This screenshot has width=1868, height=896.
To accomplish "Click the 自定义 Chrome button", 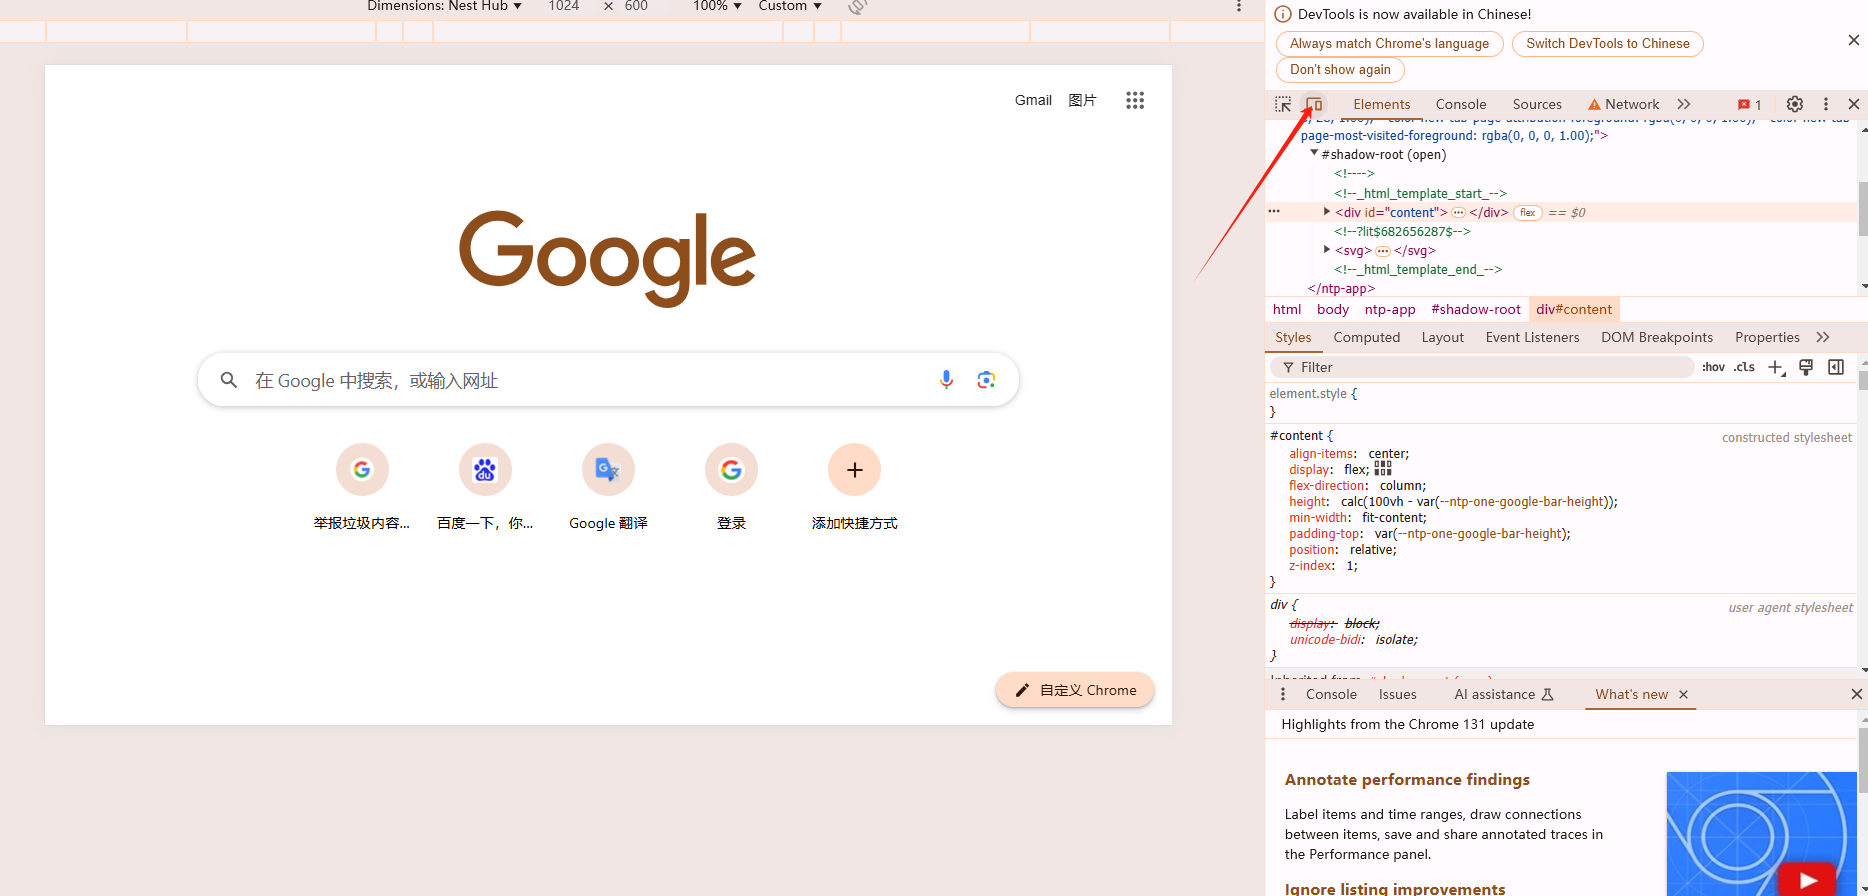I will tap(1074, 690).
